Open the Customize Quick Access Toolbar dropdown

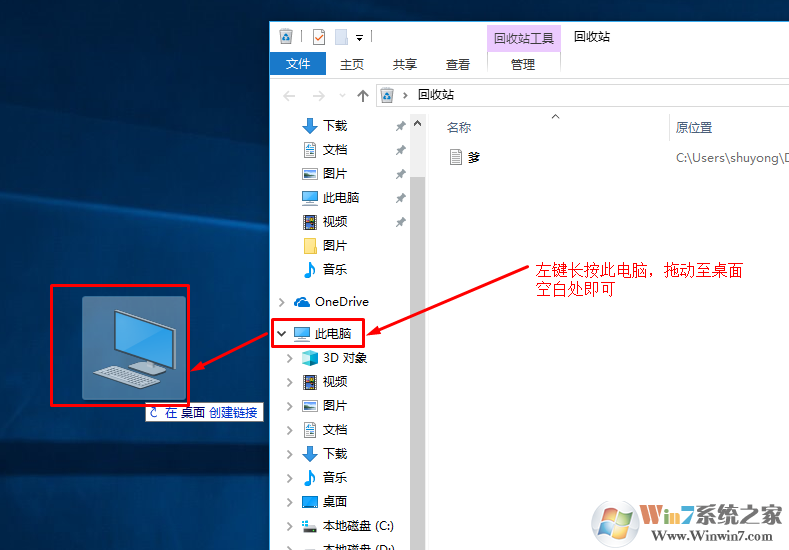[x=359, y=38]
